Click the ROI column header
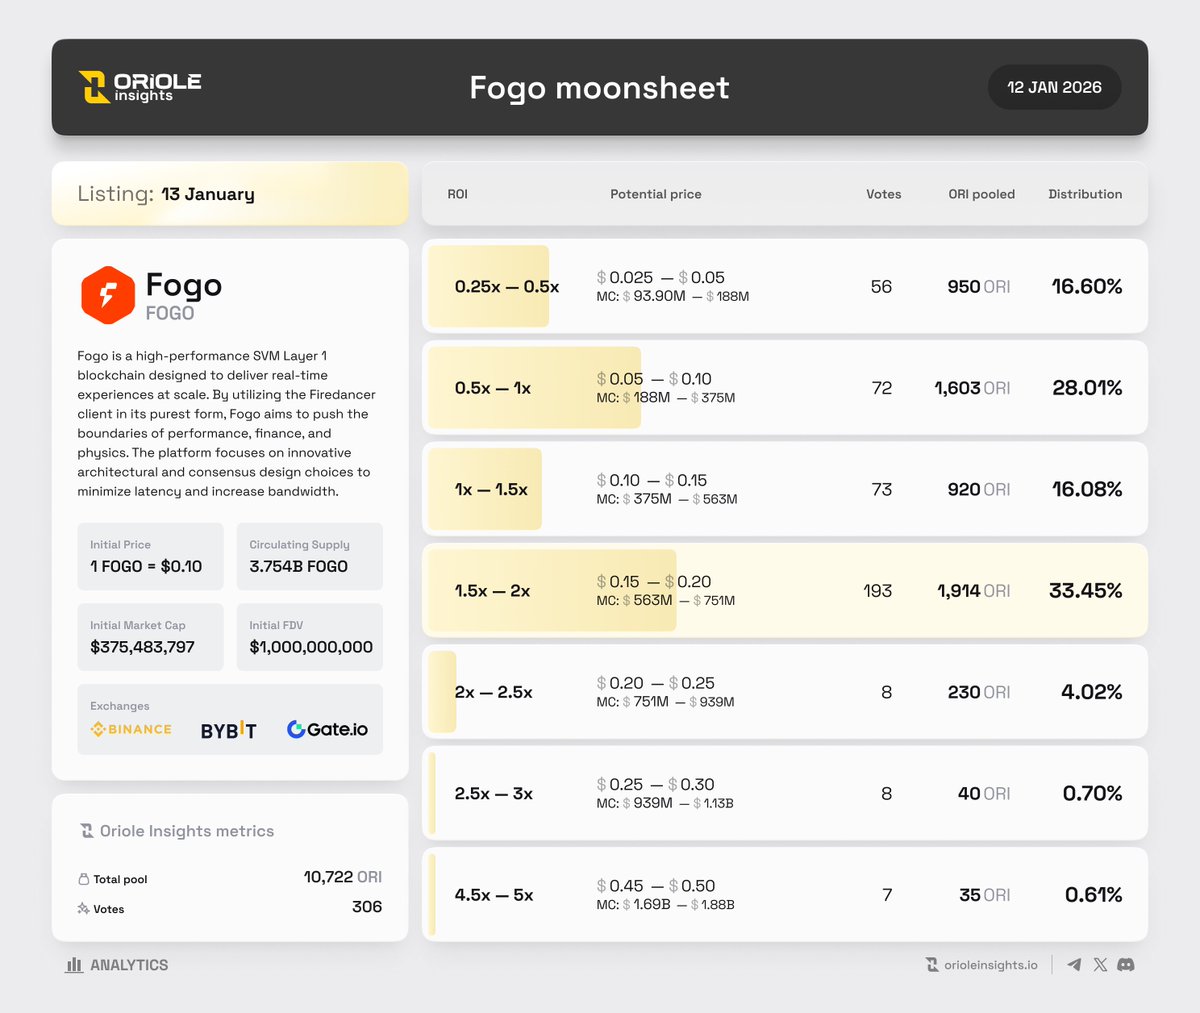 [x=457, y=194]
